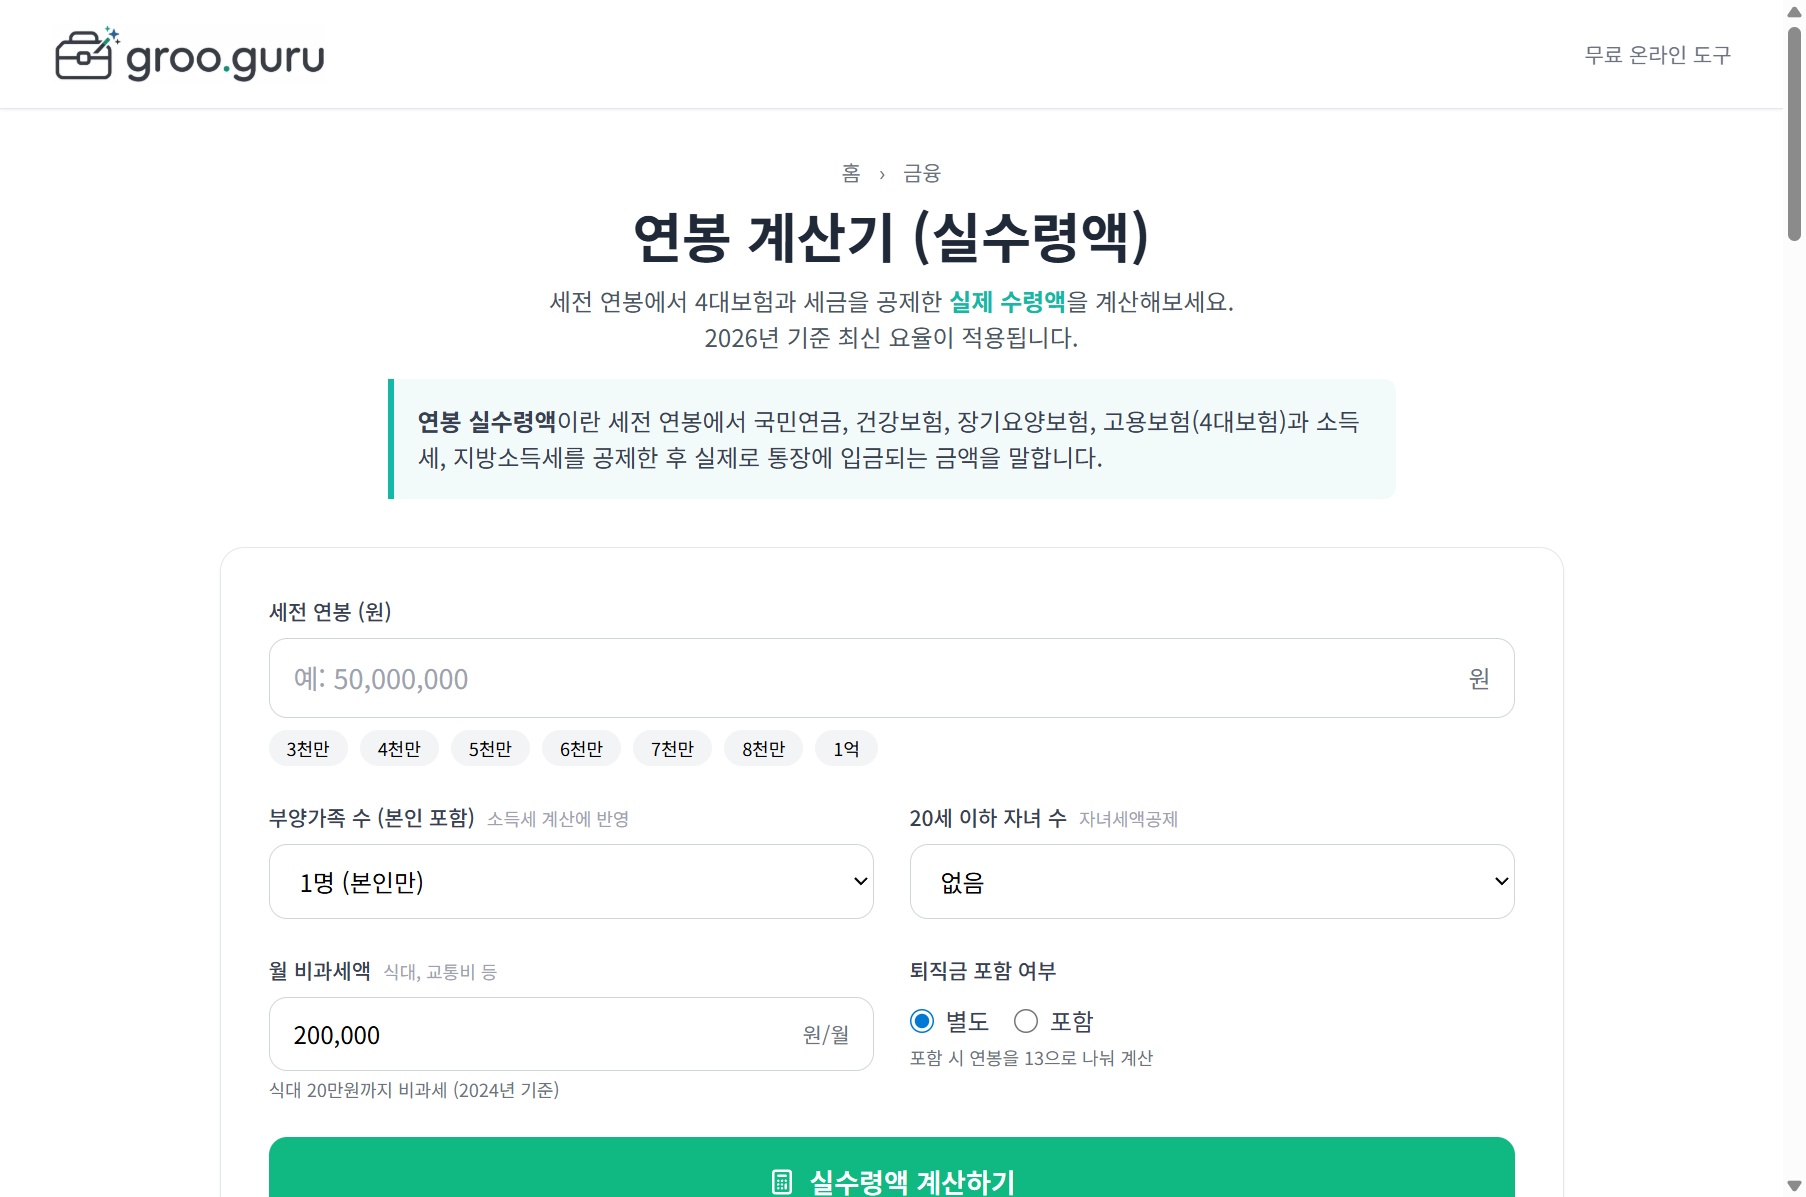Apply the 8천만 salary shortcut
Screen dimensions: 1806x1197
pyautogui.click(x=763, y=748)
